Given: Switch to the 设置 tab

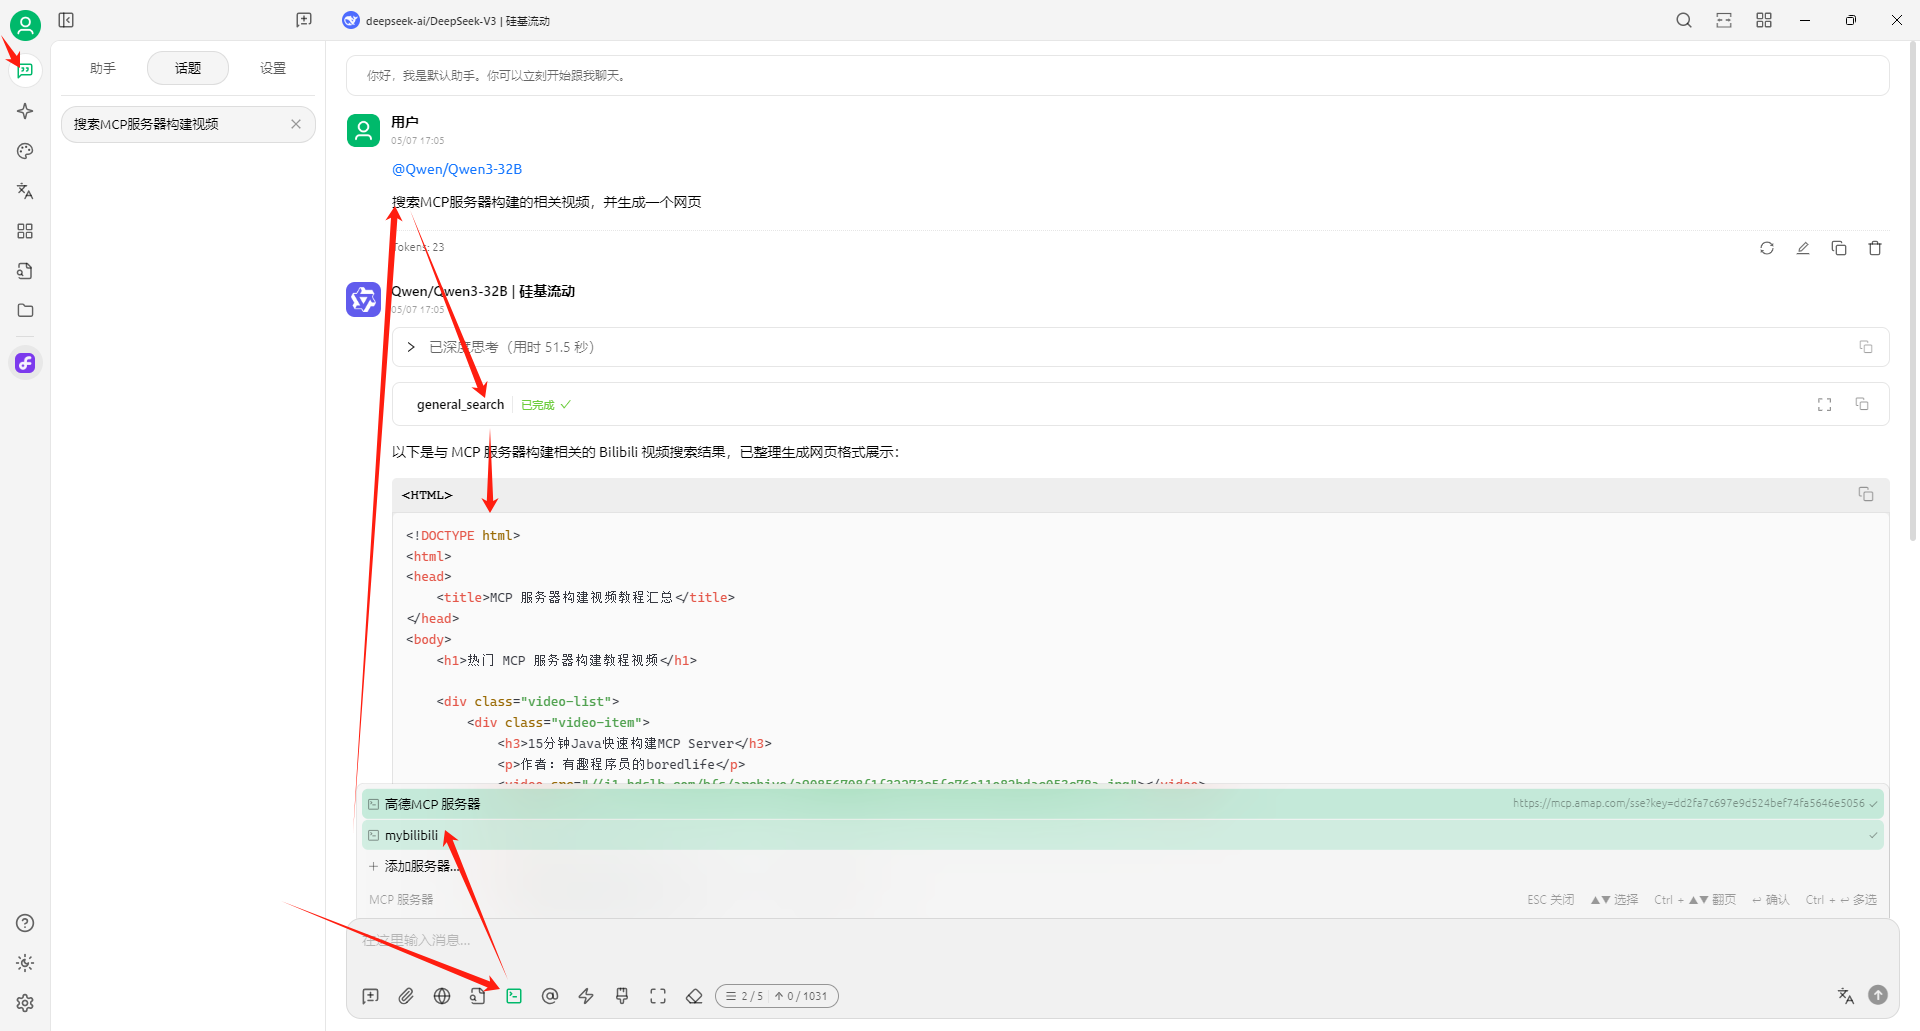Looking at the screenshot, I should [x=273, y=68].
